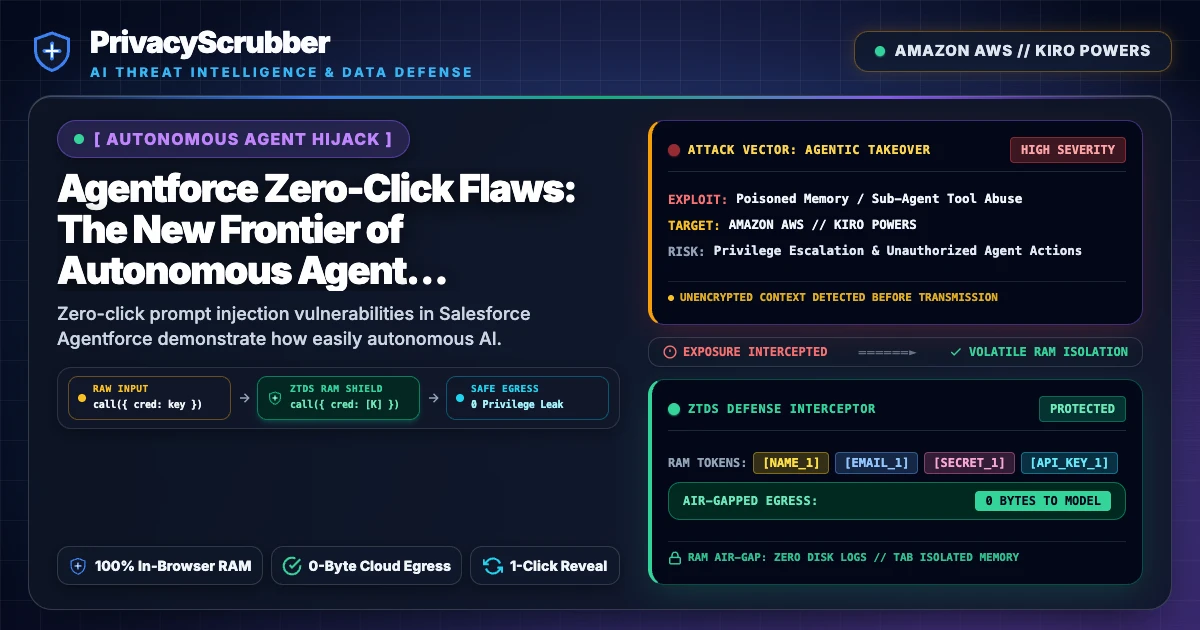Click the 0 Bytes To Model badge
Viewport: 1200px width, 630px height.
[x=1043, y=501]
